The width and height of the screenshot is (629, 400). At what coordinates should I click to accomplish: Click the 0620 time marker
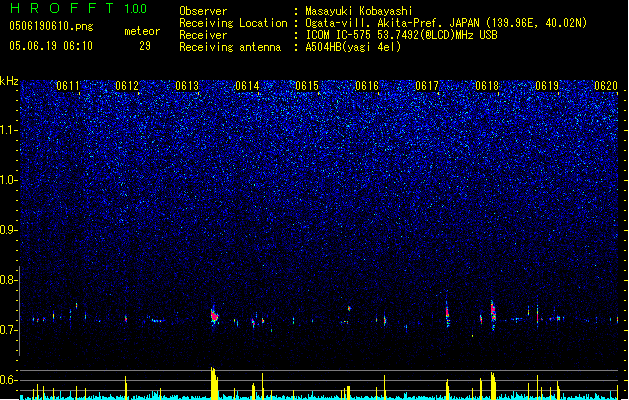coord(606,86)
